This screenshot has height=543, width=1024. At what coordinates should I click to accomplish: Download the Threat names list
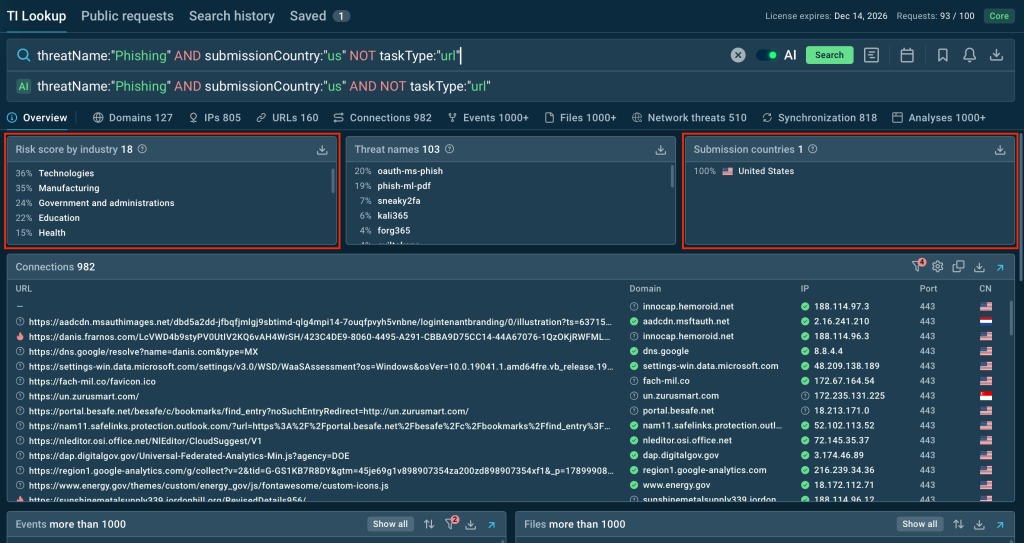click(x=661, y=150)
